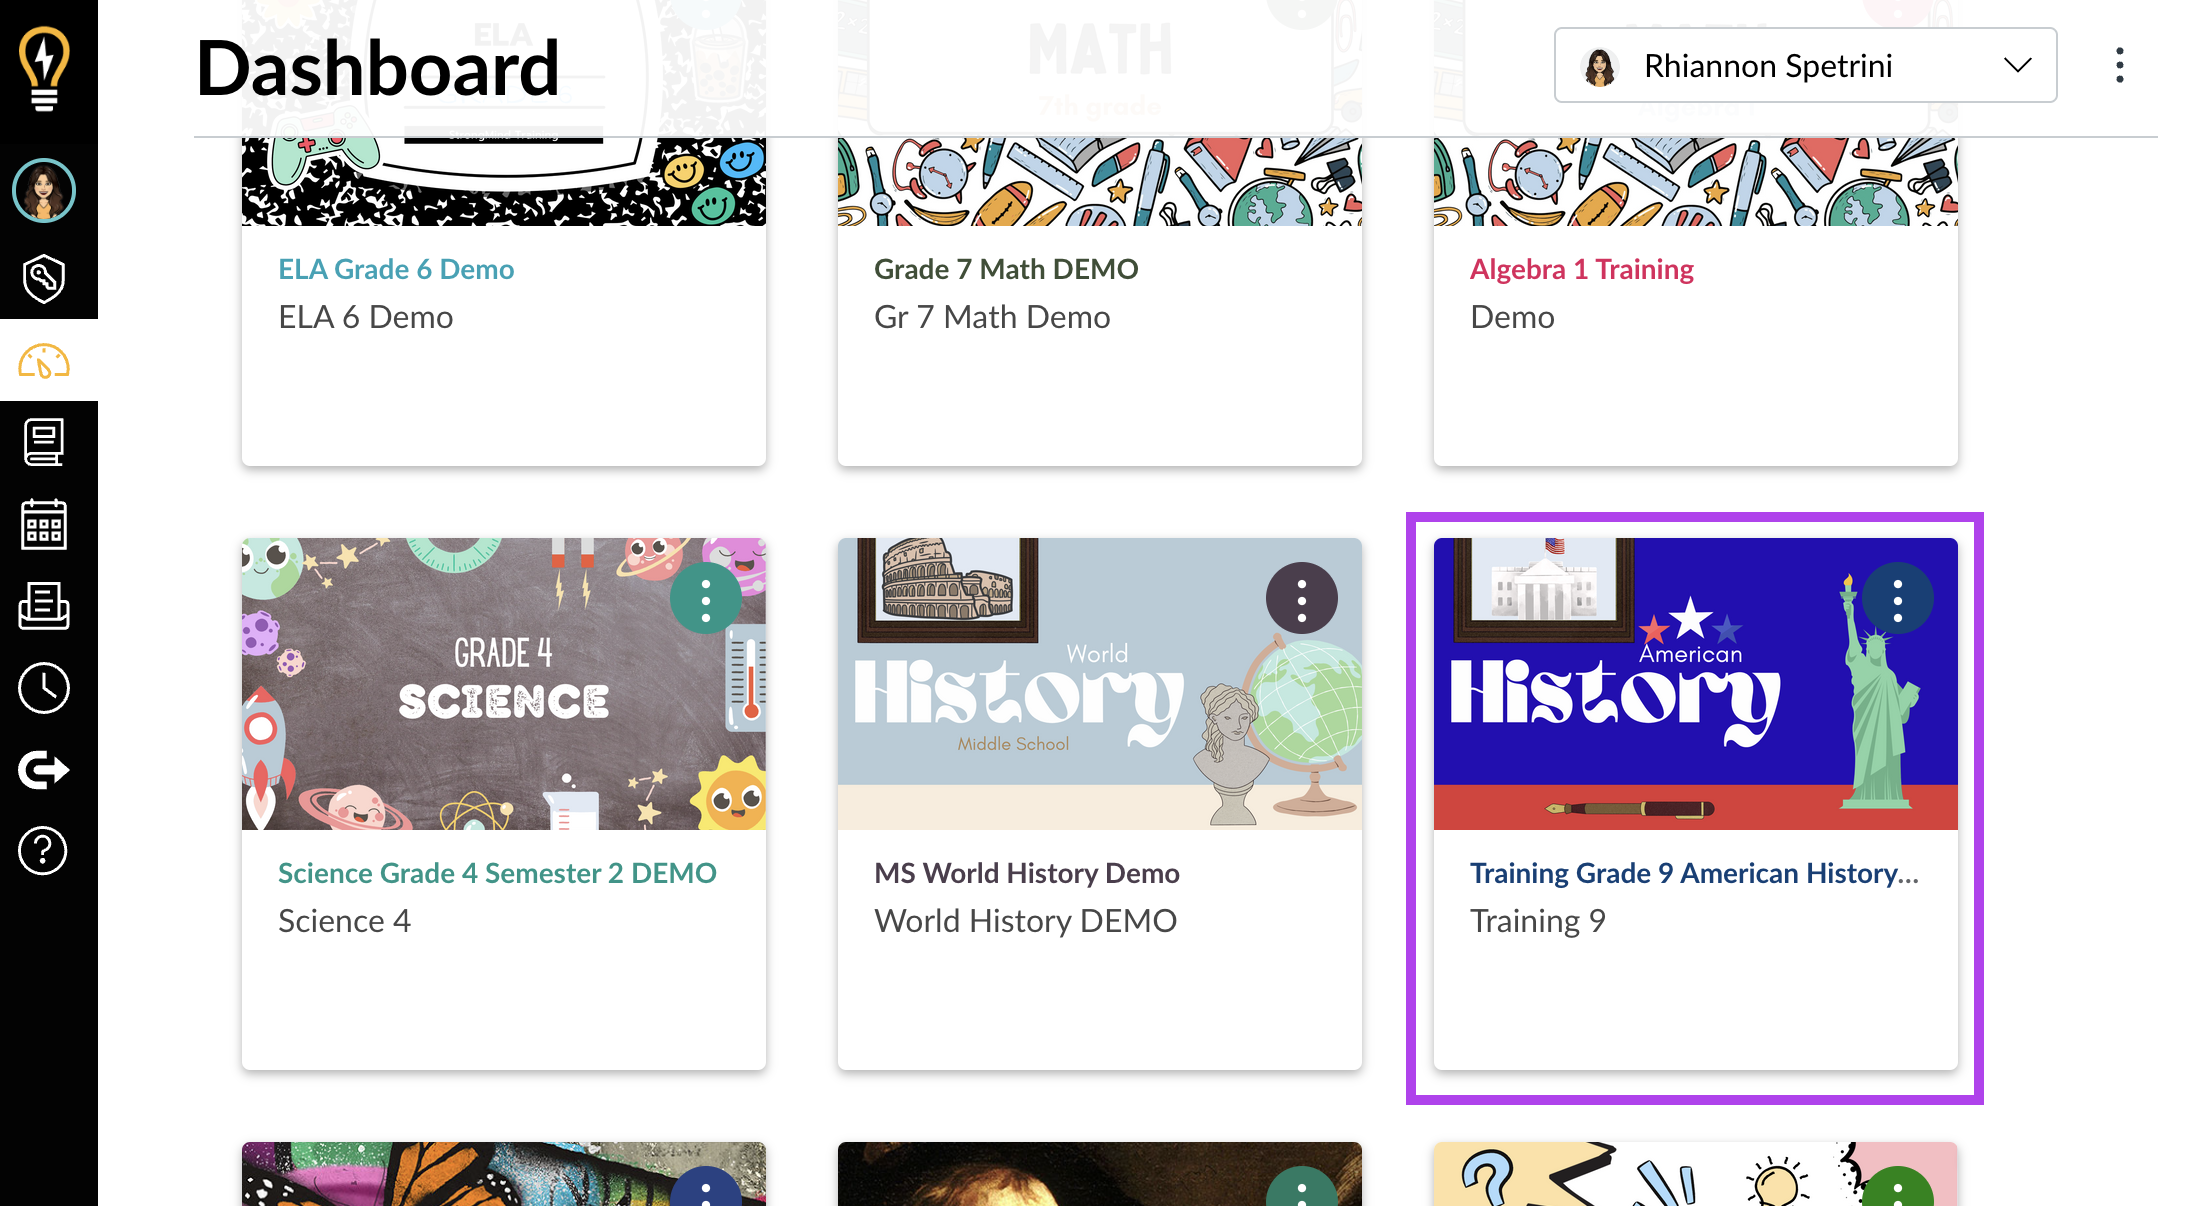Viewport: 2210px width, 1206px height.
Task: Click the ELA composition notebook card image
Action: click(x=504, y=182)
